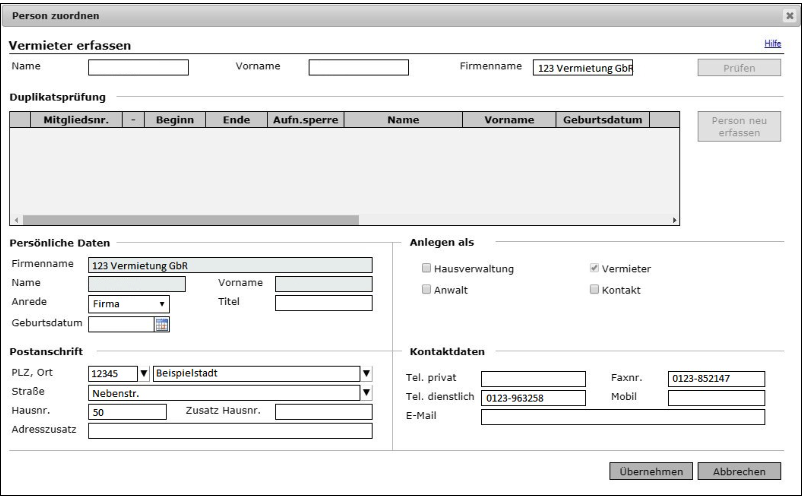Focus the Mobil input field
Screen dimensions: 805x499
point(716,398)
